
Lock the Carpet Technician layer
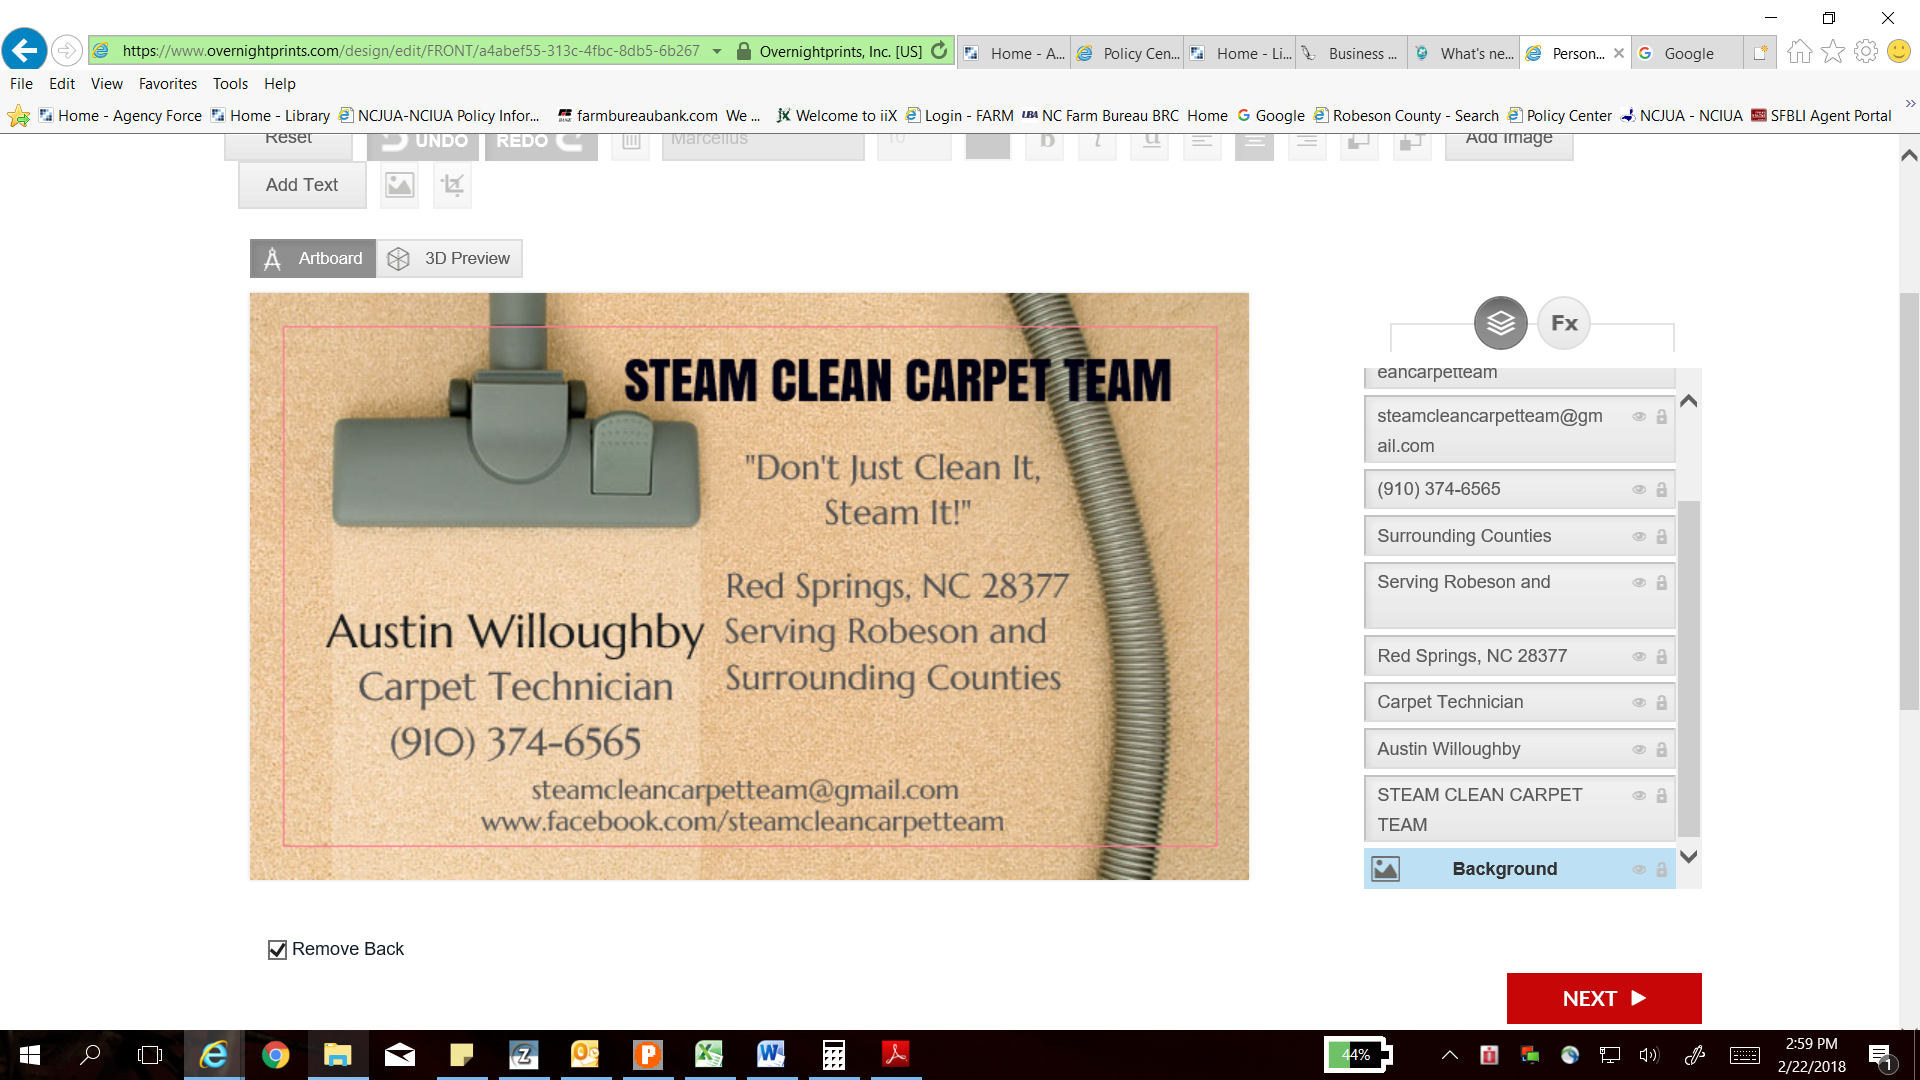pyautogui.click(x=1661, y=703)
